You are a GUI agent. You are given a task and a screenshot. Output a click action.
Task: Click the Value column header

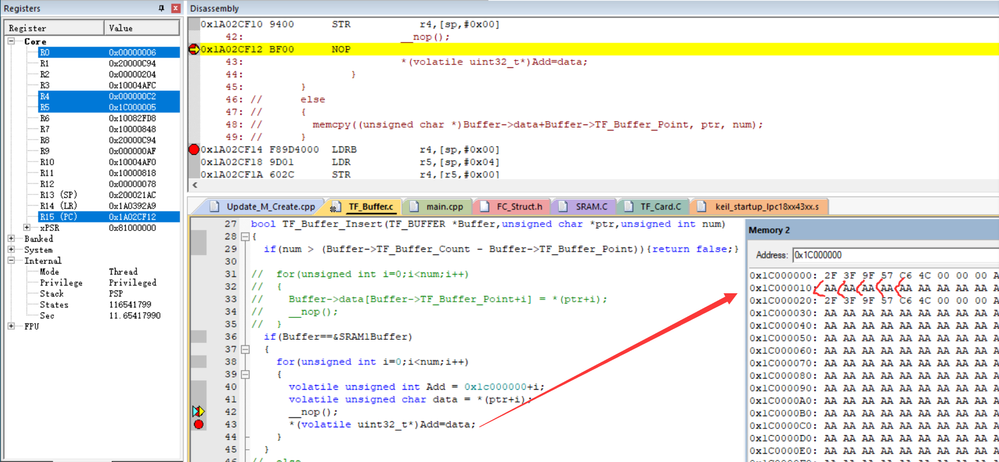click(143, 28)
